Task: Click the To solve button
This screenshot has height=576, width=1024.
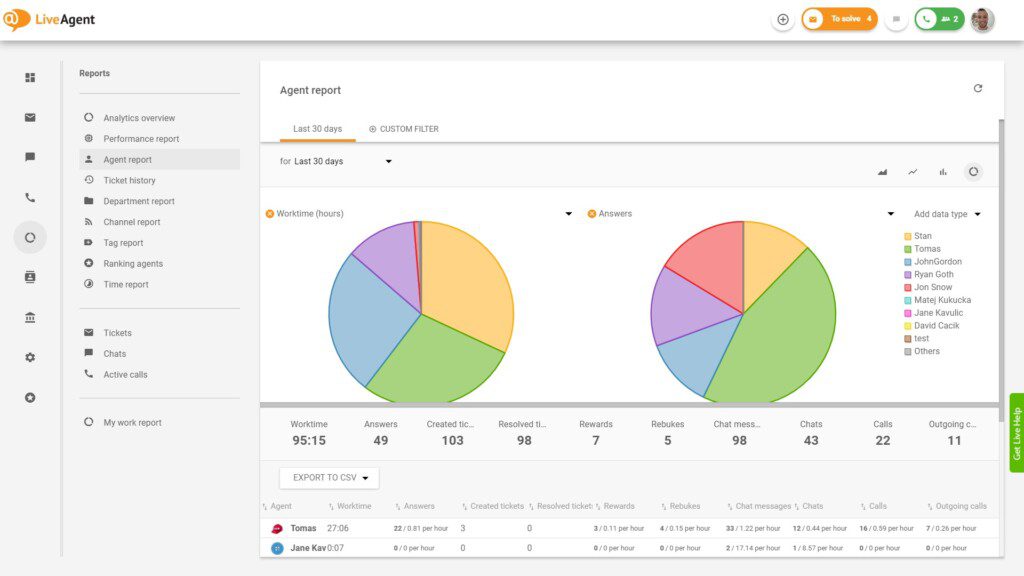Action: point(840,19)
